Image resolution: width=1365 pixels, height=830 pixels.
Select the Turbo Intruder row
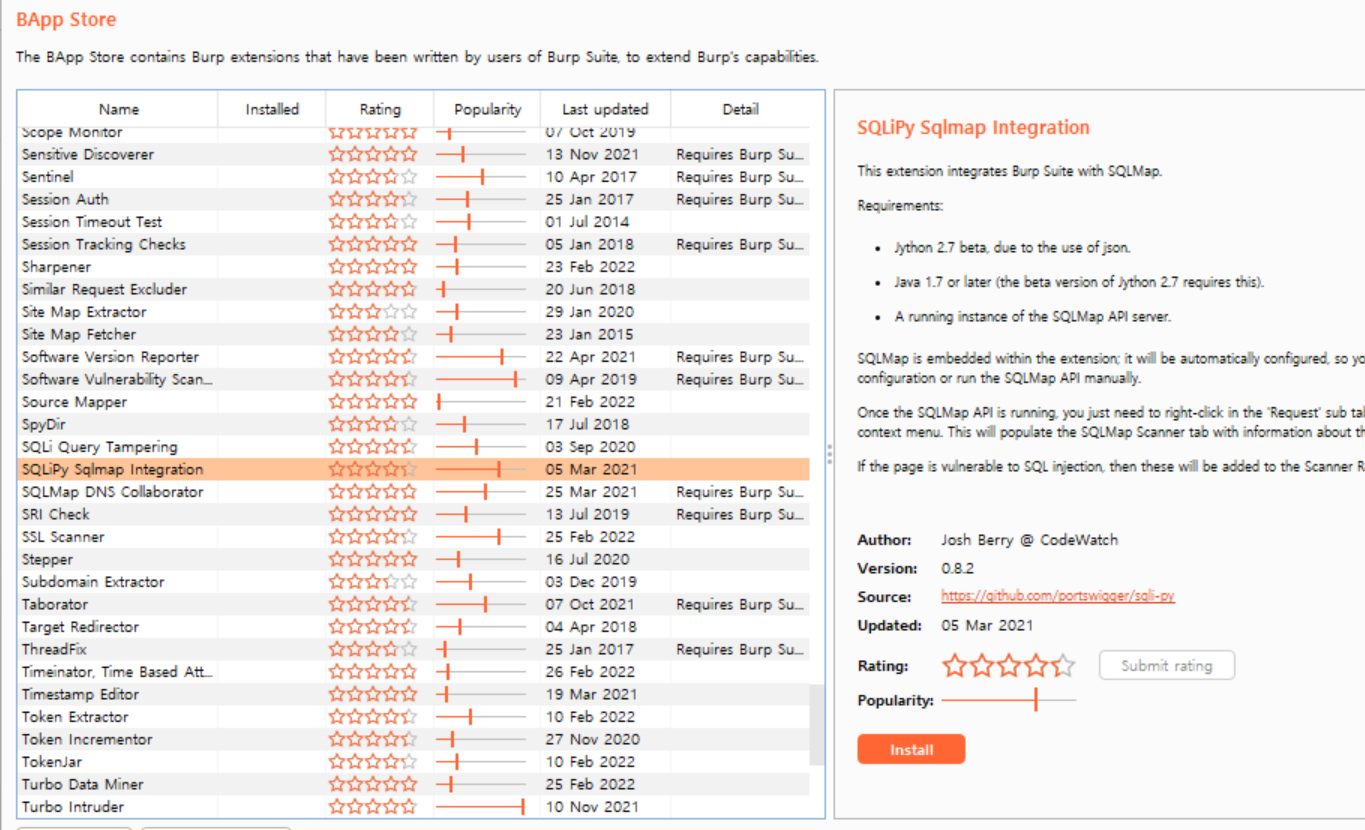click(414, 806)
